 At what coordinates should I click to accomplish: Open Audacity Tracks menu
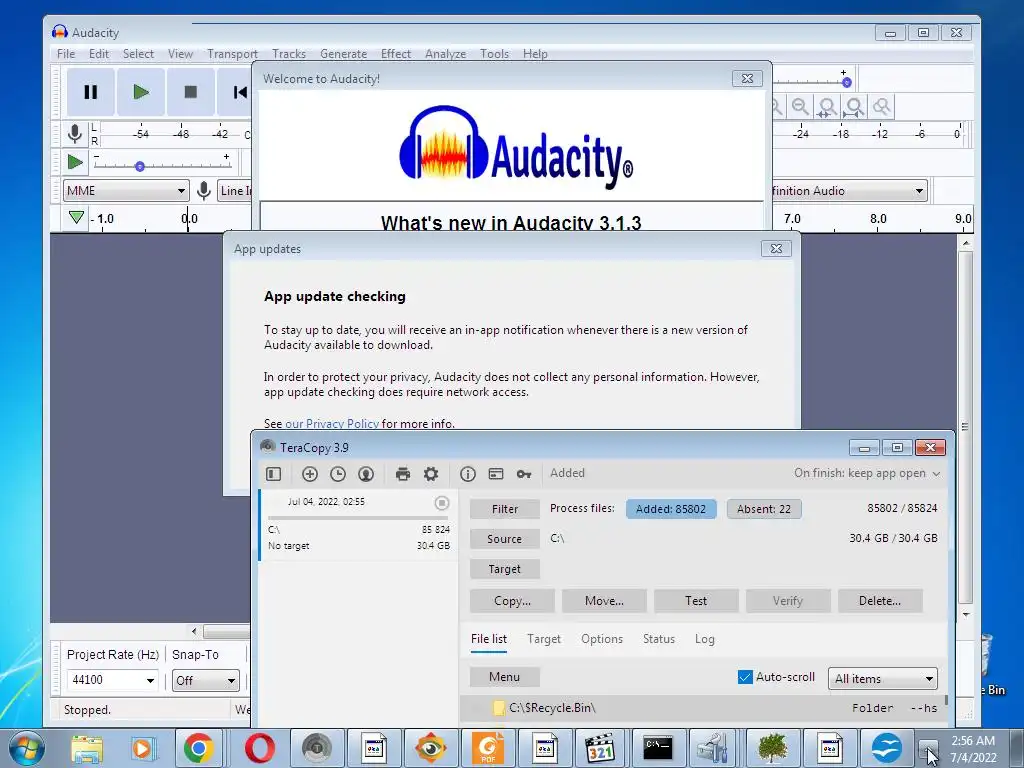(289, 54)
